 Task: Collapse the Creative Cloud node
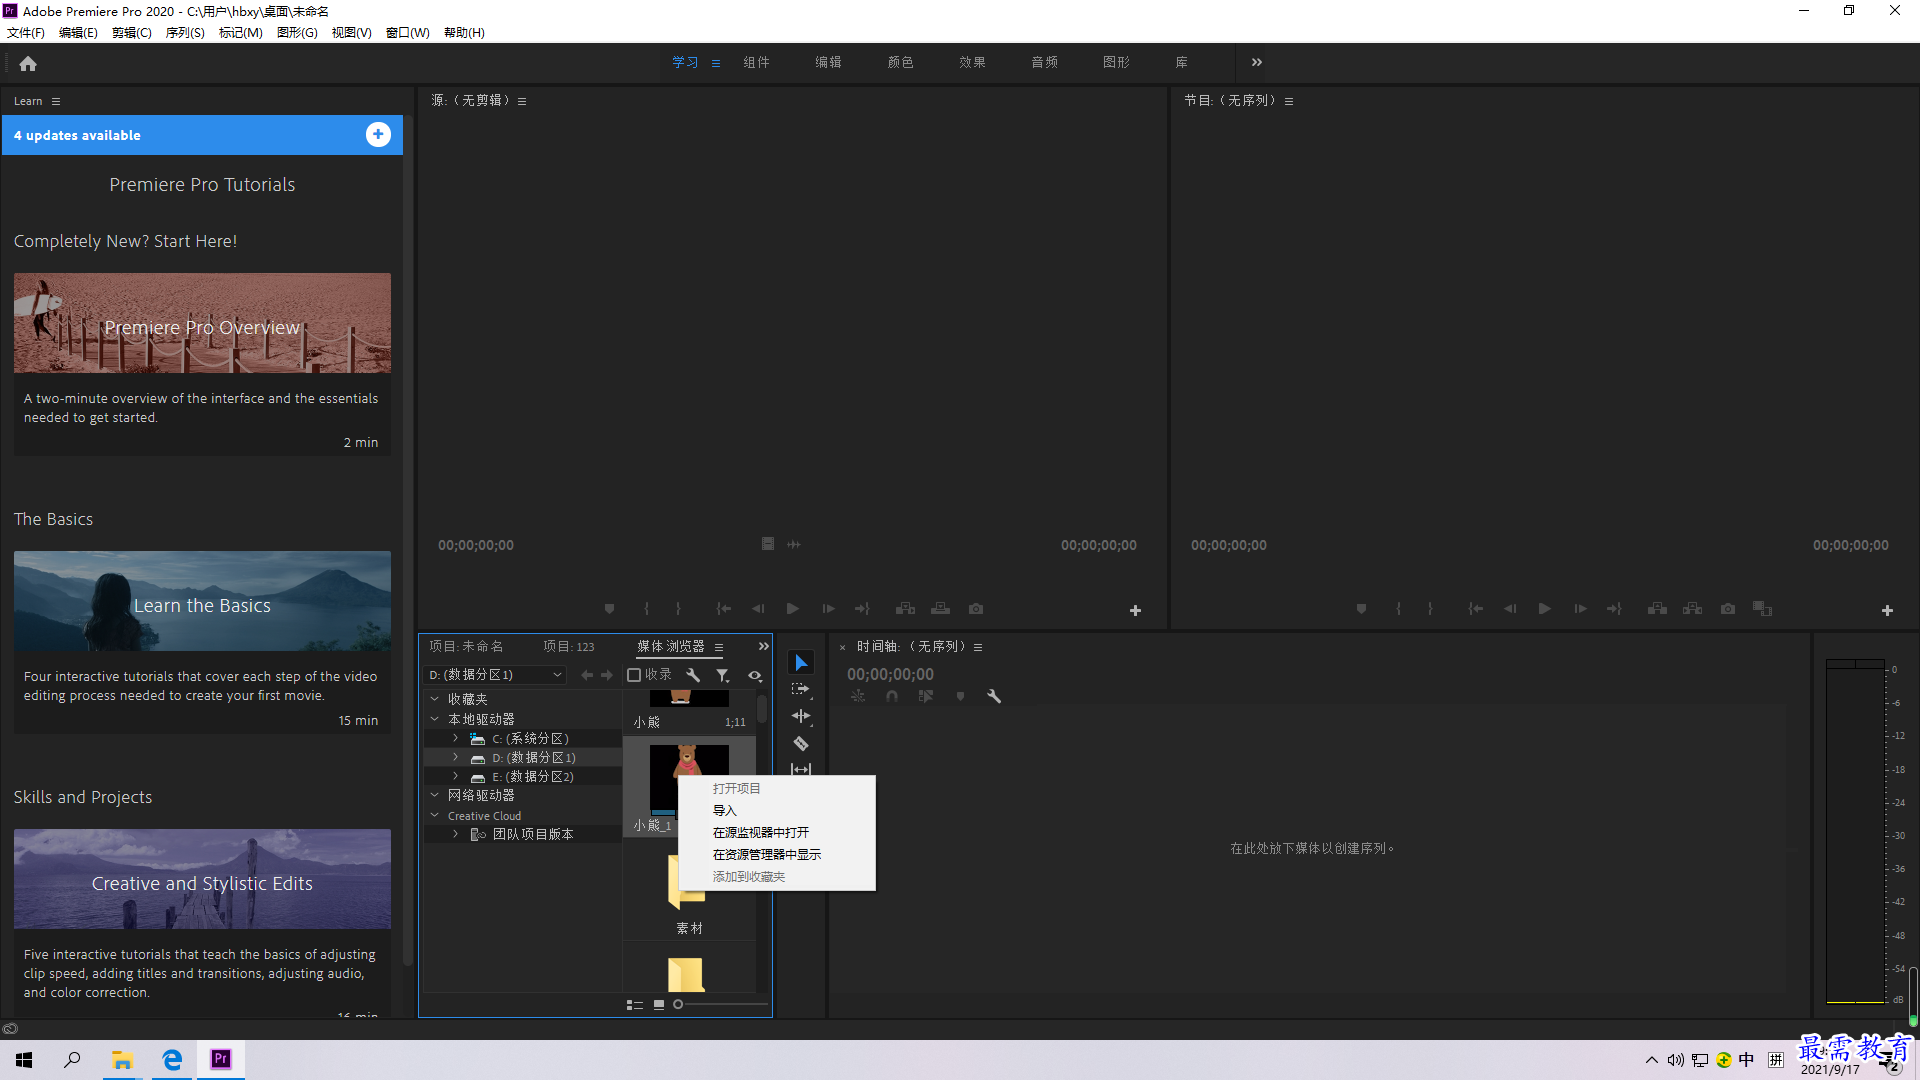tap(435, 815)
